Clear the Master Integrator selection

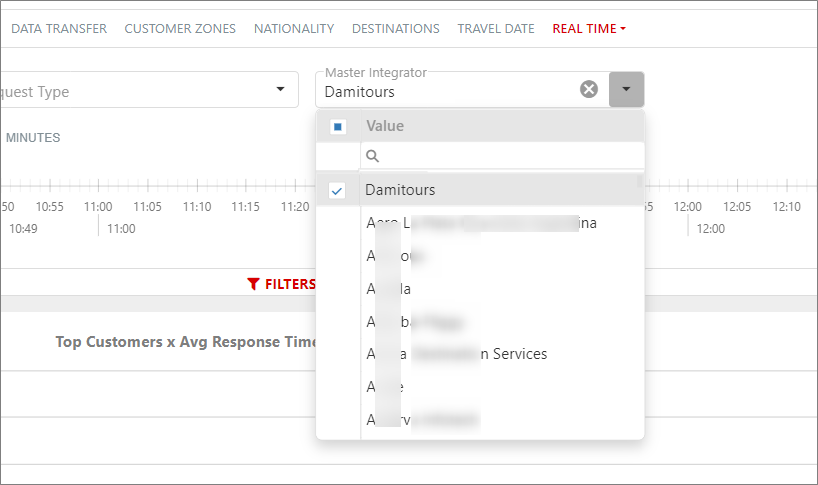pyautogui.click(x=589, y=89)
